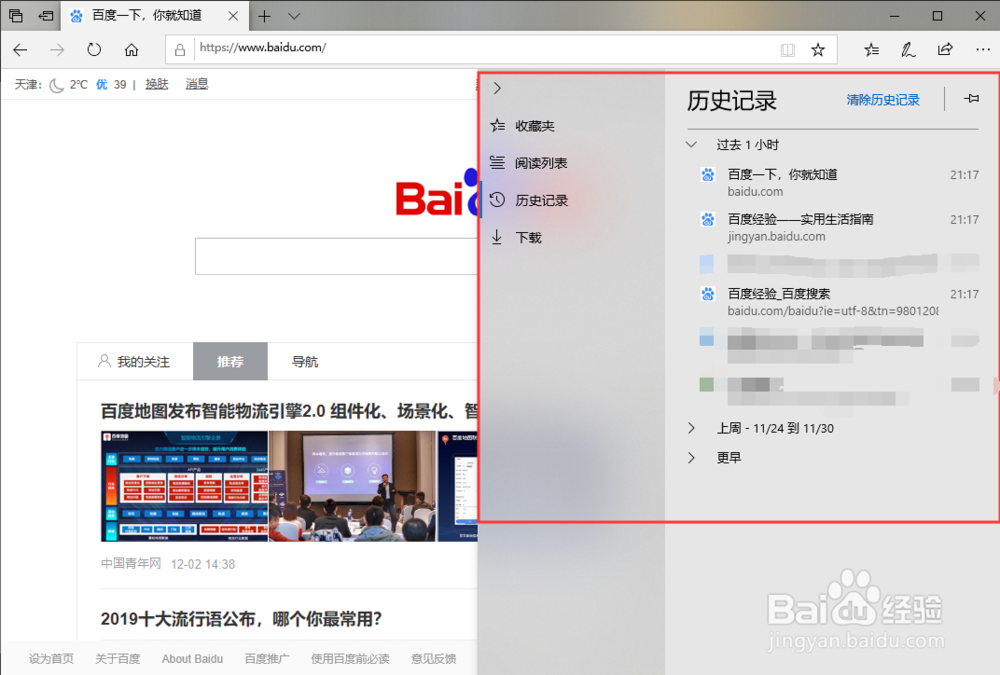Click 关于百度 footer link
The width and height of the screenshot is (1000, 675).
117,658
